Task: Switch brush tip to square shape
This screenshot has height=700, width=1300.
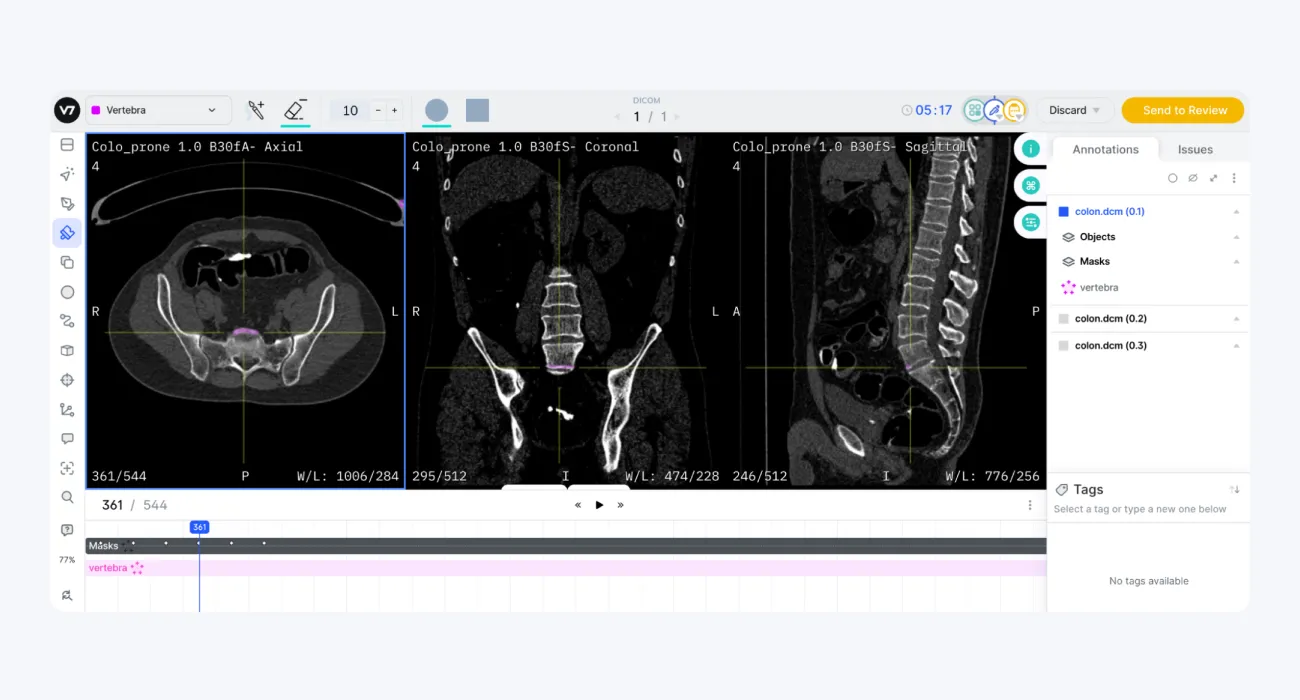Action: pos(477,110)
